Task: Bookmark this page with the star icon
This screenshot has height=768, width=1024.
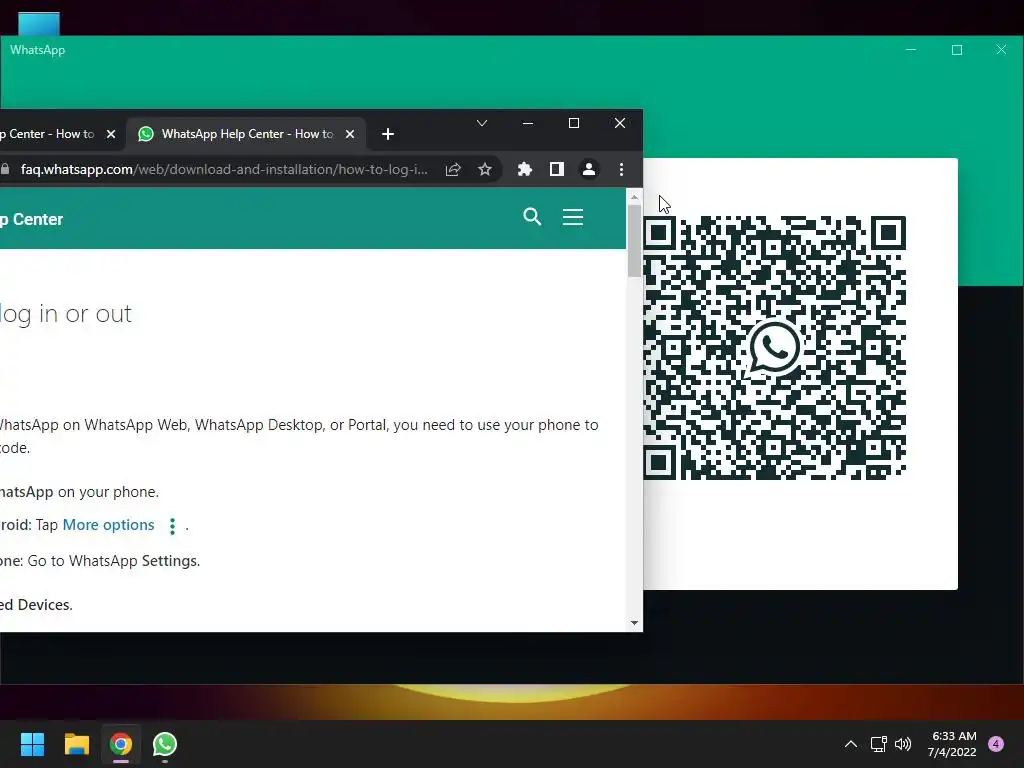Action: click(485, 170)
